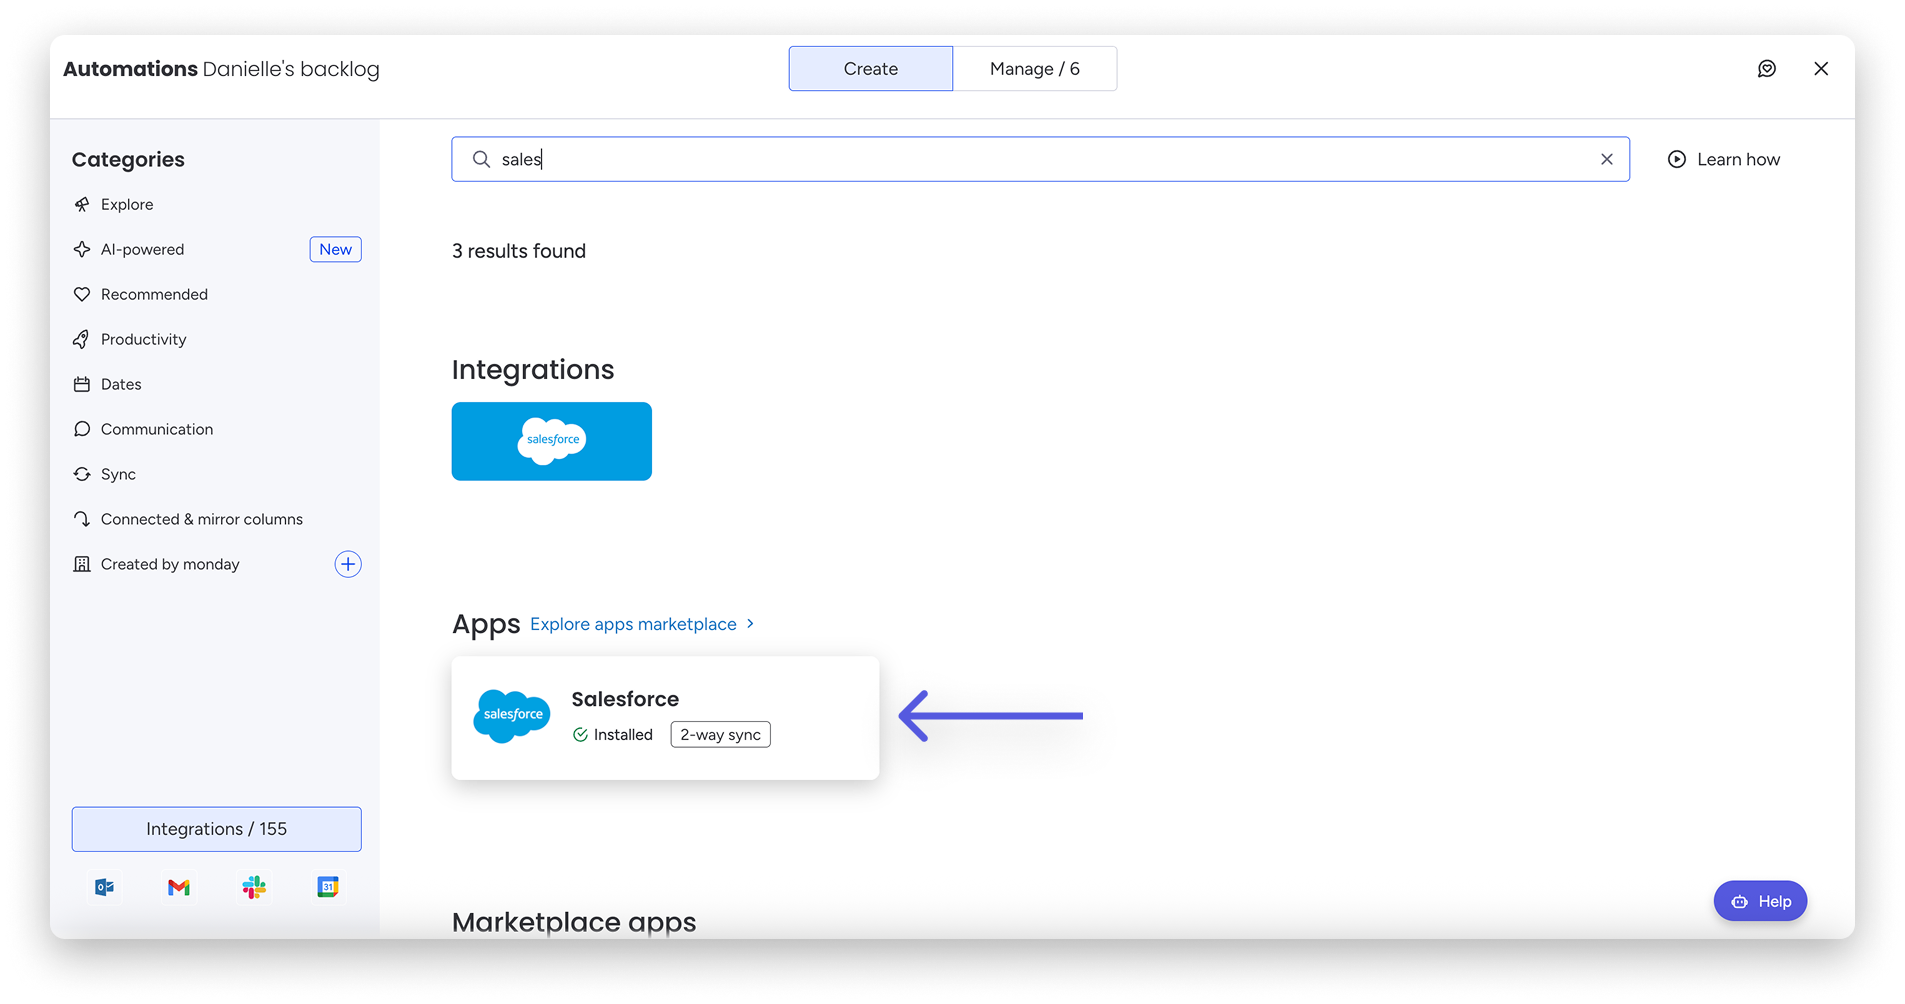Click inside the search input field
Screen dimensions: 1905x1004
[x=1040, y=160]
